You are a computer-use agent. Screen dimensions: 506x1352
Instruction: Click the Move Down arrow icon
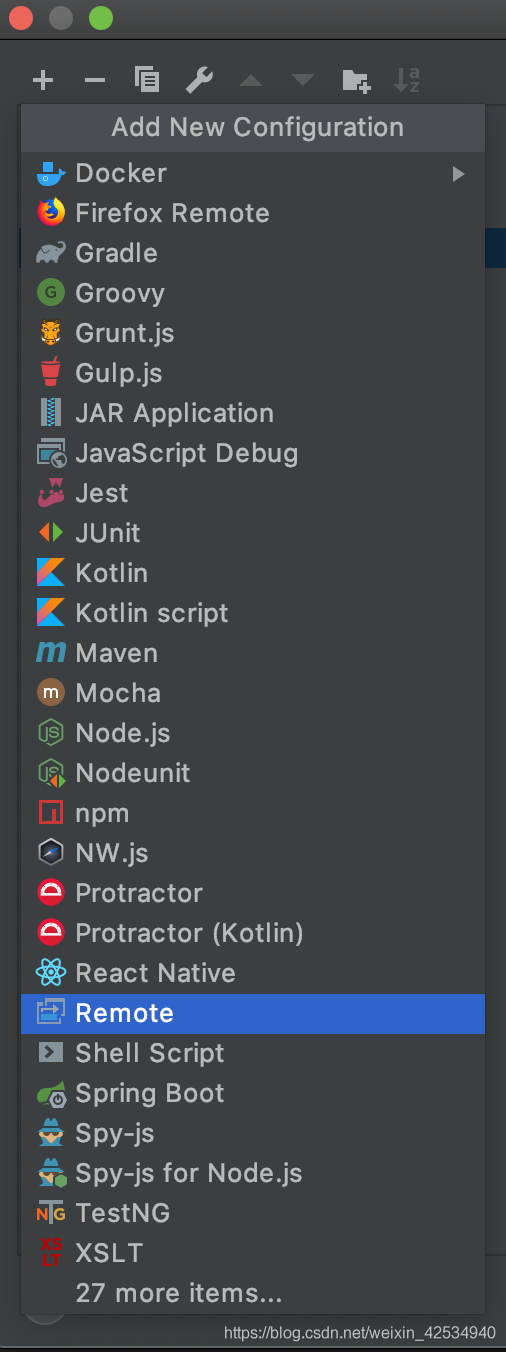click(x=303, y=81)
